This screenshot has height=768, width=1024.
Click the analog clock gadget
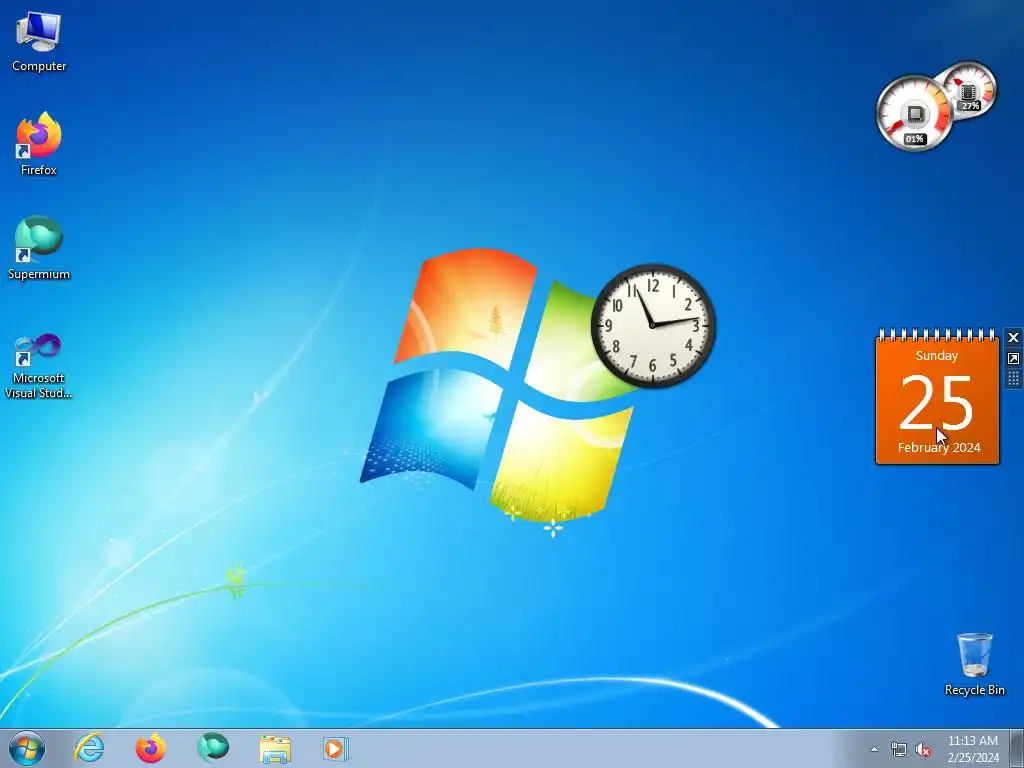pyautogui.click(x=653, y=325)
